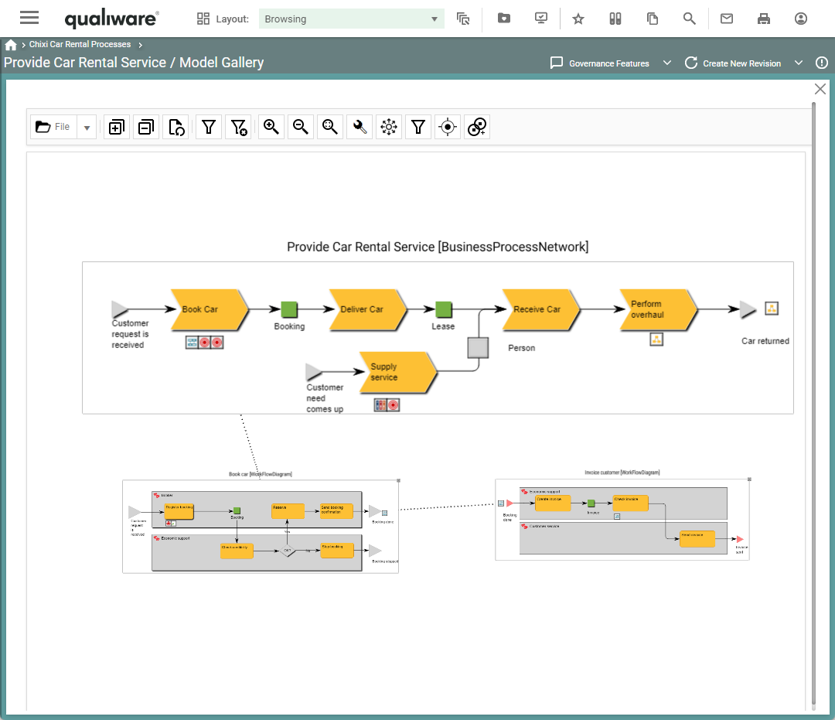The height and width of the screenshot is (720, 835).
Task: Click icon strip under Book Car
Action: [x=204, y=342]
